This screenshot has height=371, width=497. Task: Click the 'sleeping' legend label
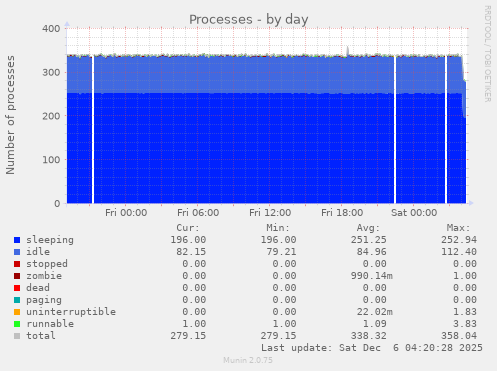(50, 240)
